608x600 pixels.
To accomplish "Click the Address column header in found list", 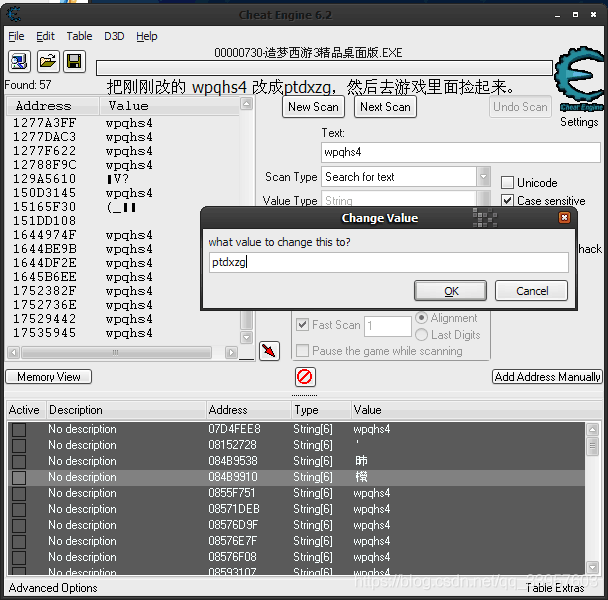I will coord(53,106).
